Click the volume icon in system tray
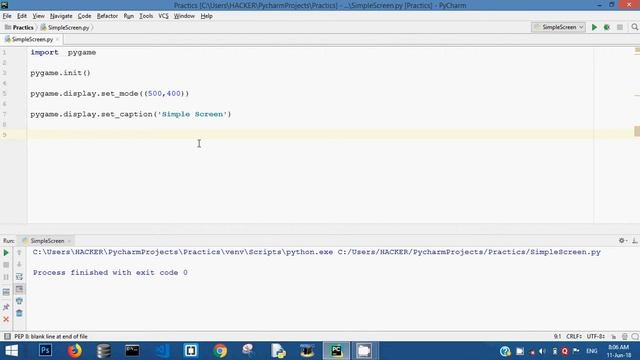 [x=542, y=351]
